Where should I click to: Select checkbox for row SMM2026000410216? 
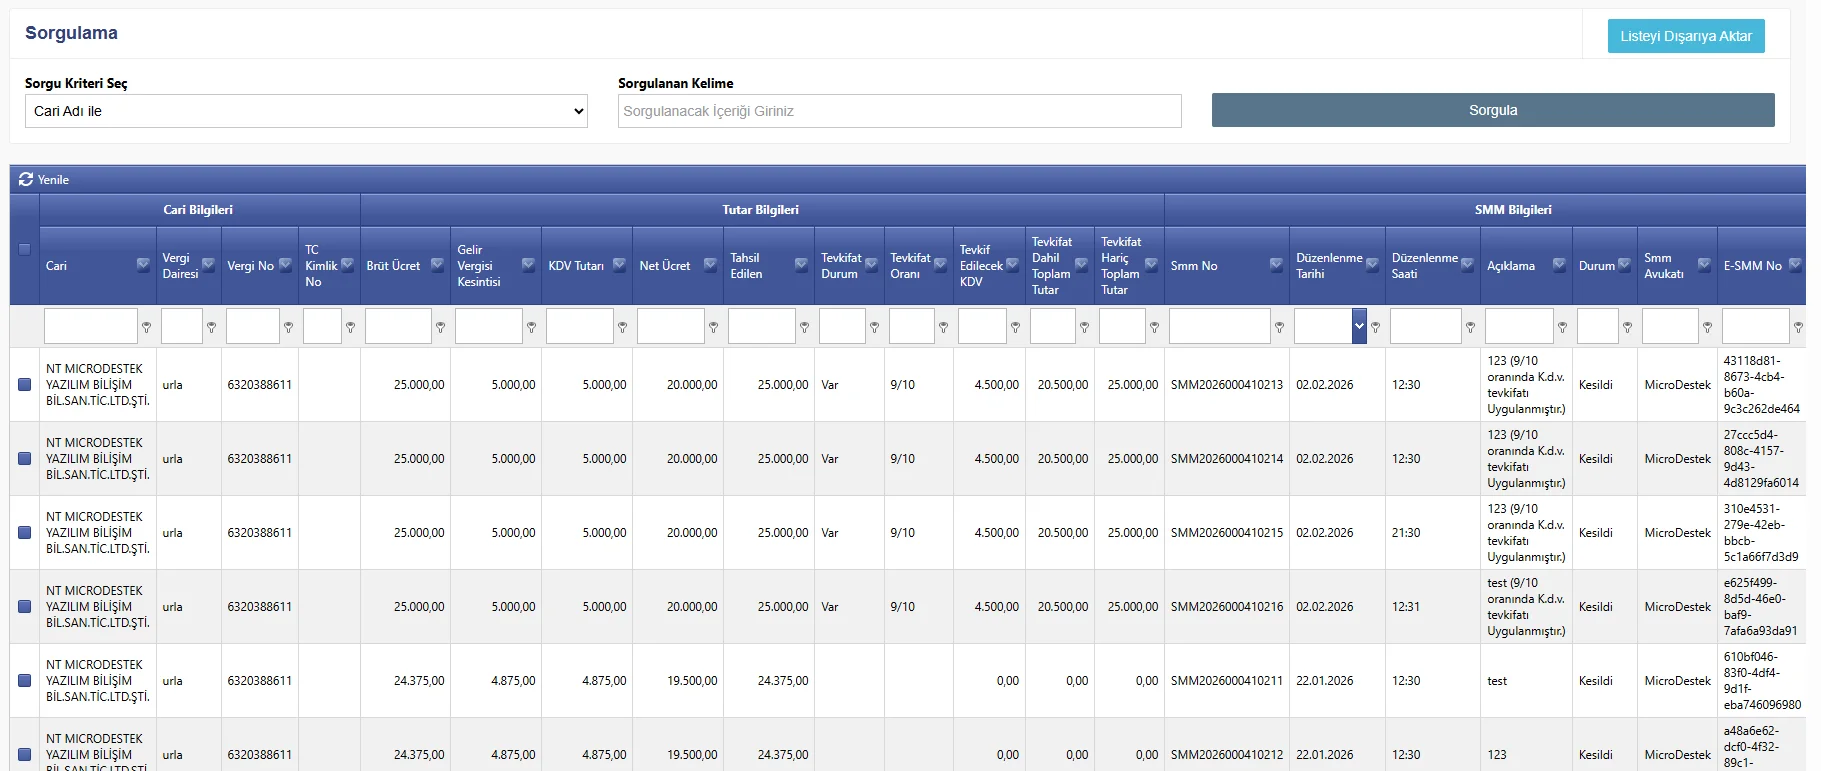24,606
